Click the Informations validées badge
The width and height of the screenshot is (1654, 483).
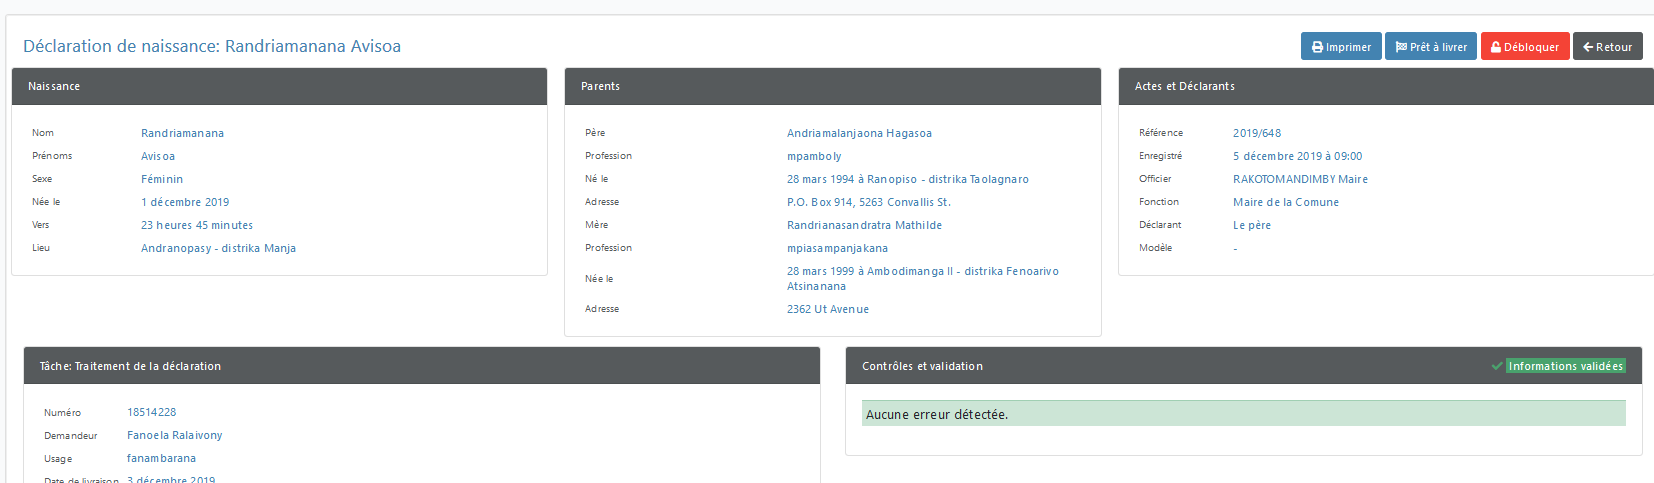pyautogui.click(x=1565, y=366)
